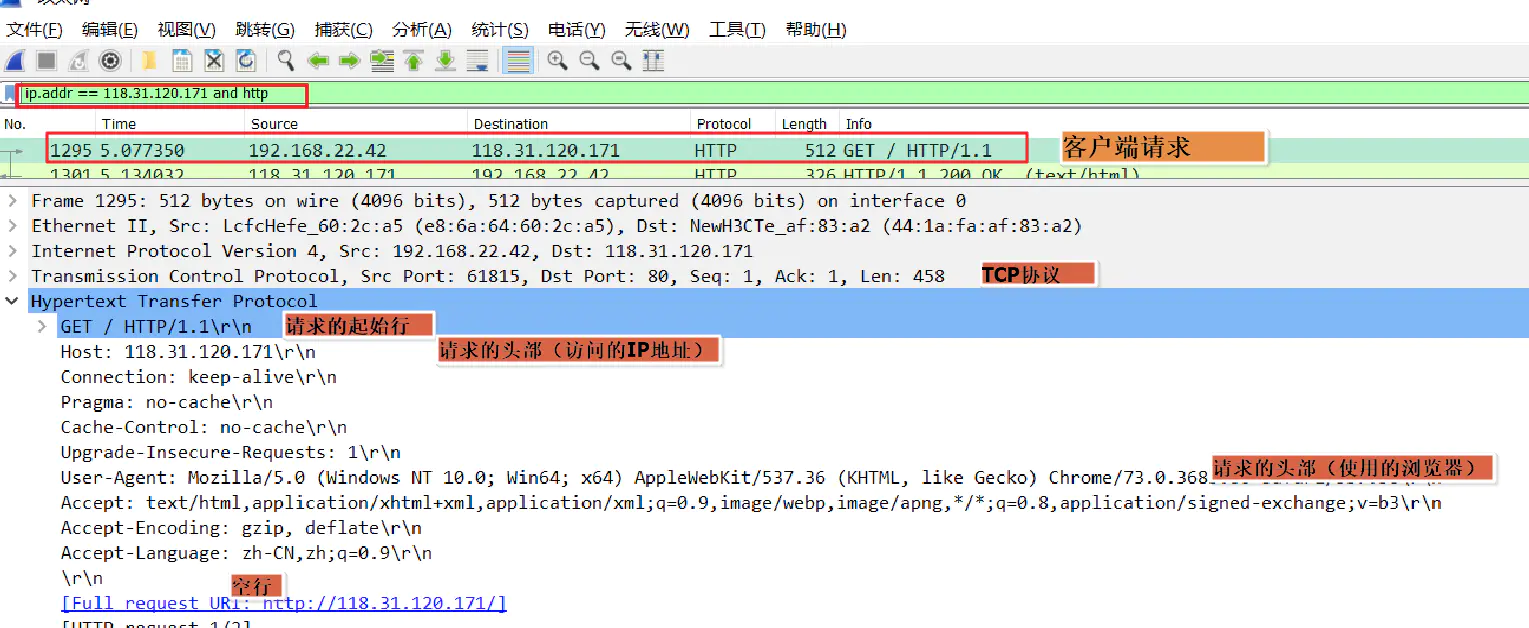Sort by the No. column header

(47, 124)
